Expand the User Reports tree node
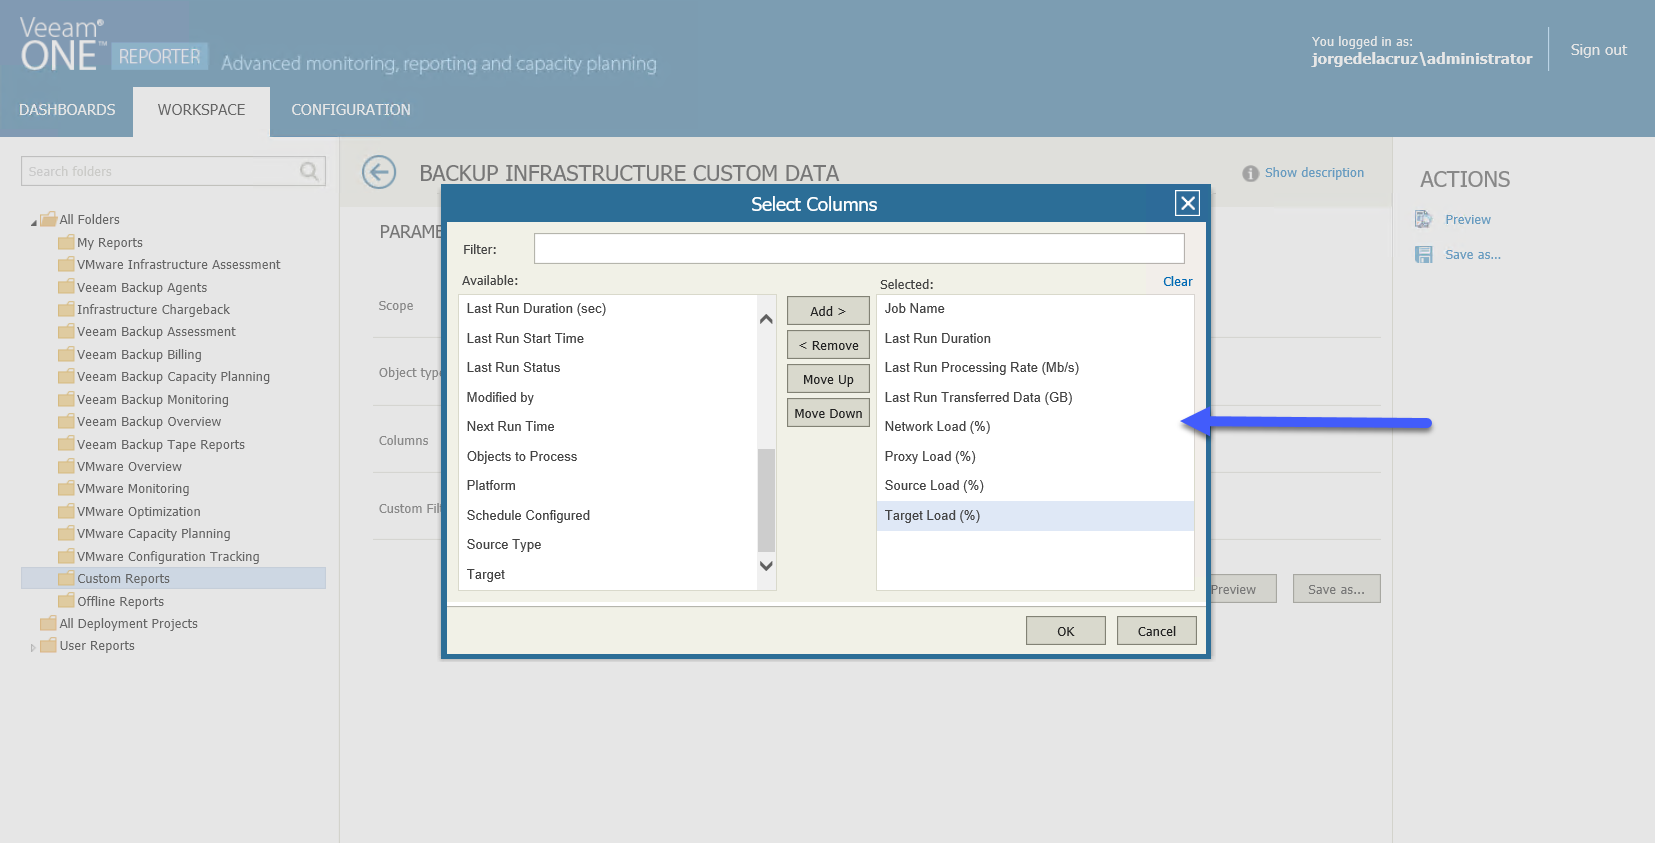Image resolution: width=1655 pixels, height=843 pixels. tap(33, 647)
